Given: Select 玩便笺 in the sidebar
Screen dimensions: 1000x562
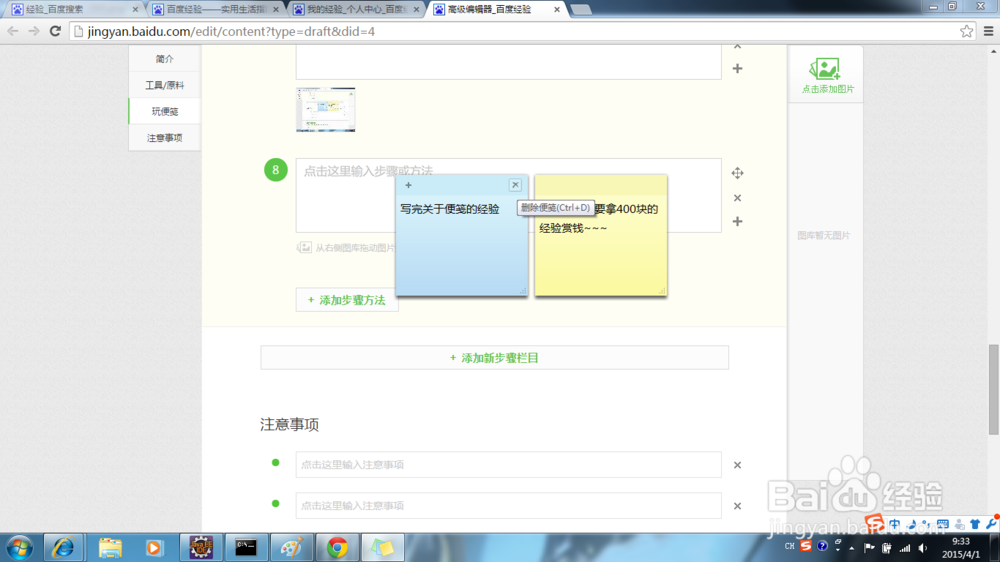Looking at the screenshot, I should (165, 111).
